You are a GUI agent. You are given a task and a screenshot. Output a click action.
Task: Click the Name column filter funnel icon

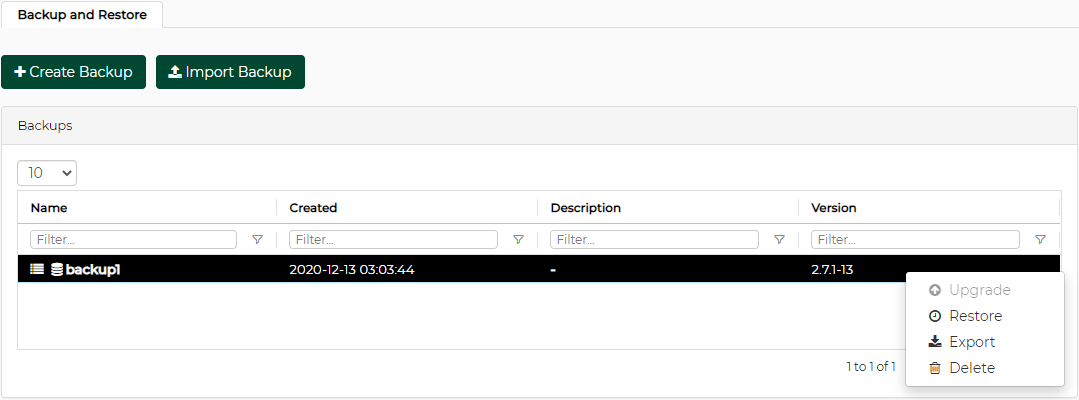(x=257, y=240)
